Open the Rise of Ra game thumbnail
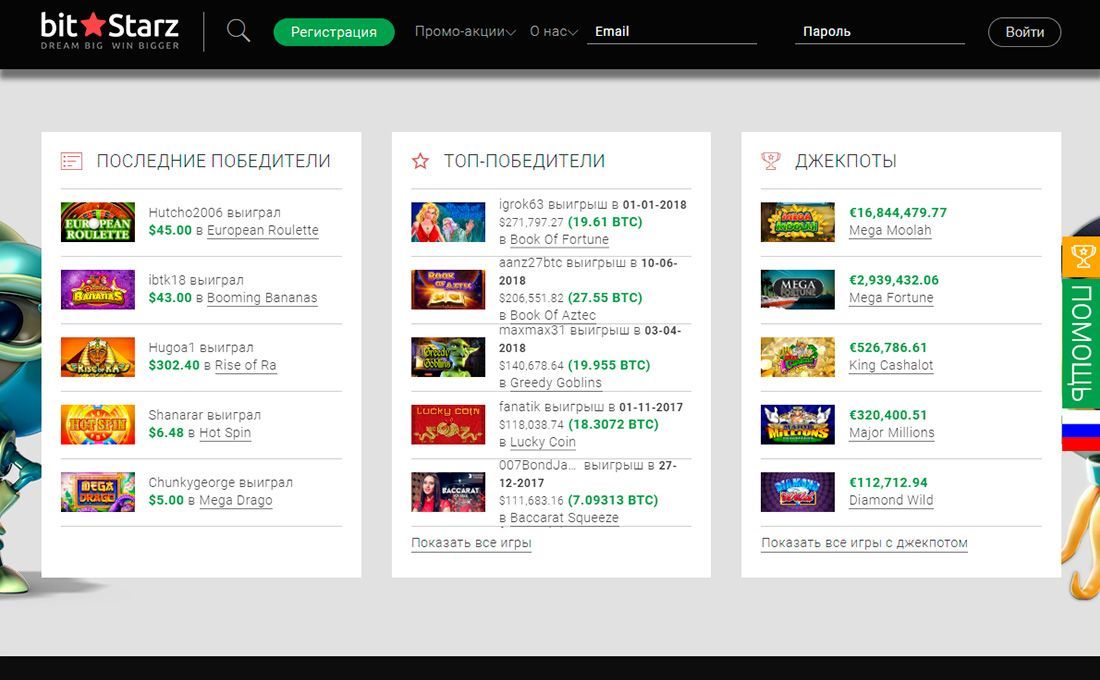Image resolution: width=1100 pixels, height=680 pixels. 98,356
